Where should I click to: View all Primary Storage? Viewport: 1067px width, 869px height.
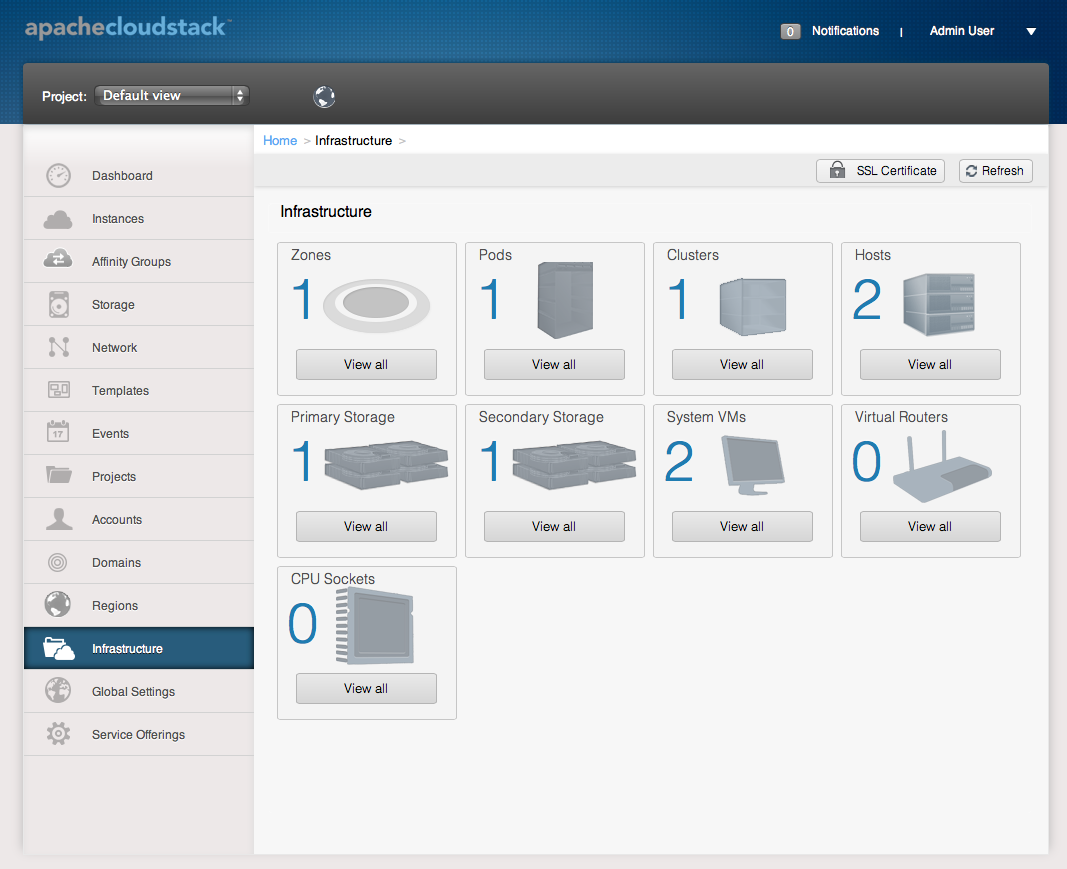tap(366, 526)
